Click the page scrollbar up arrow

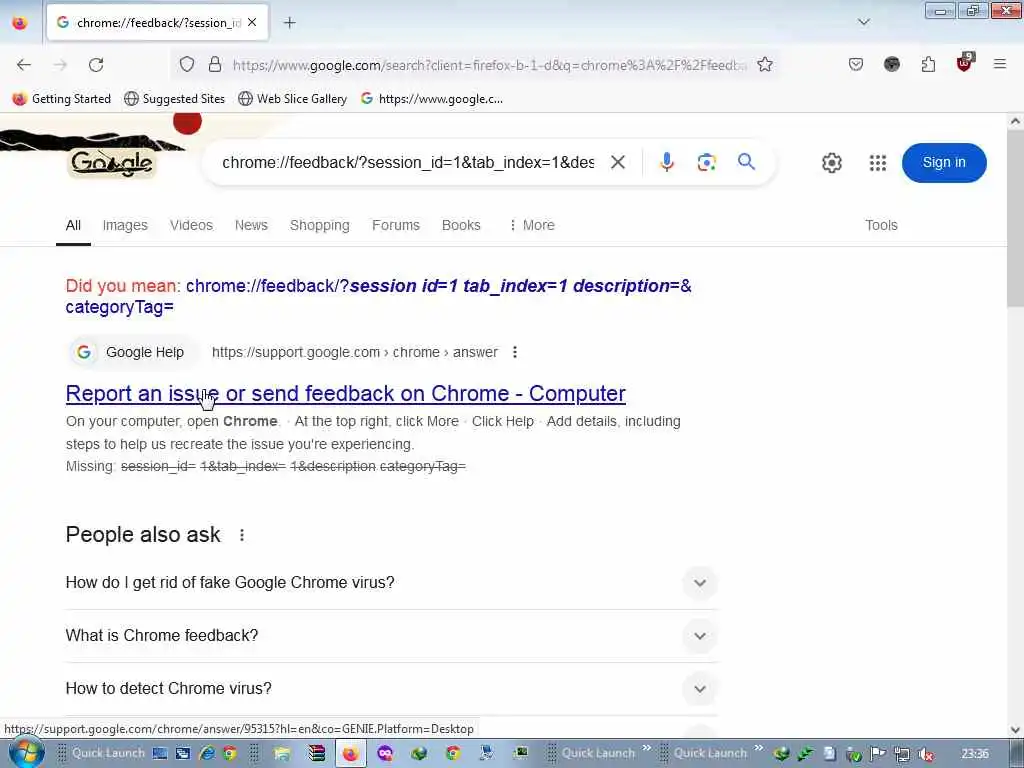(1015, 121)
